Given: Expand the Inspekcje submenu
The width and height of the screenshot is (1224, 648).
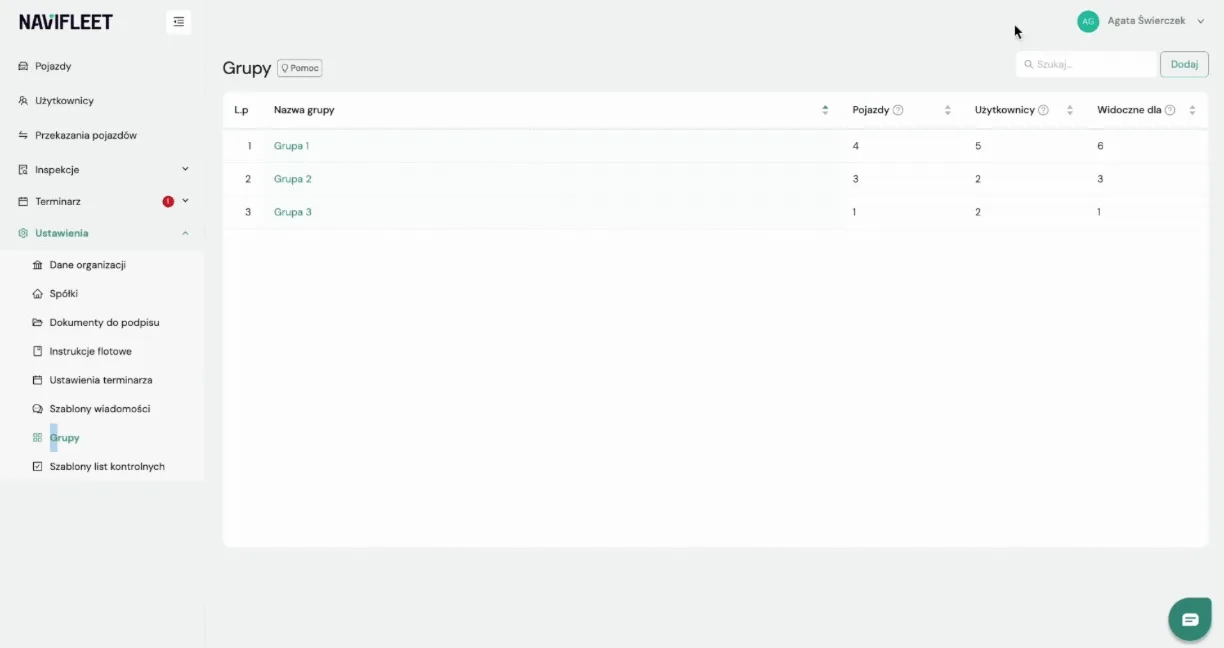Looking at the screenshot, I should [185, 169].
